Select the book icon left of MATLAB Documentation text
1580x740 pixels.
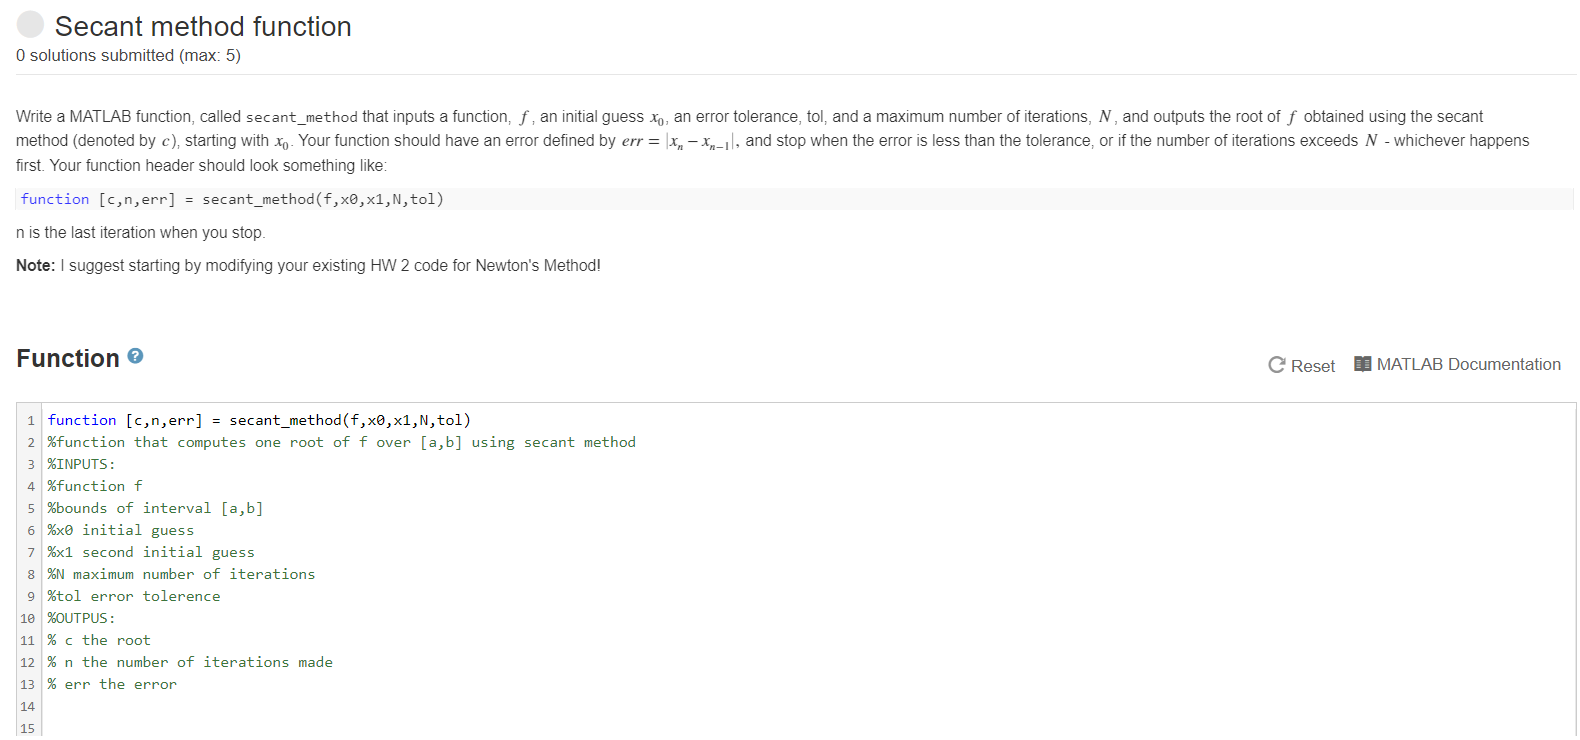pyautogui.click(x=1362, y=364)
